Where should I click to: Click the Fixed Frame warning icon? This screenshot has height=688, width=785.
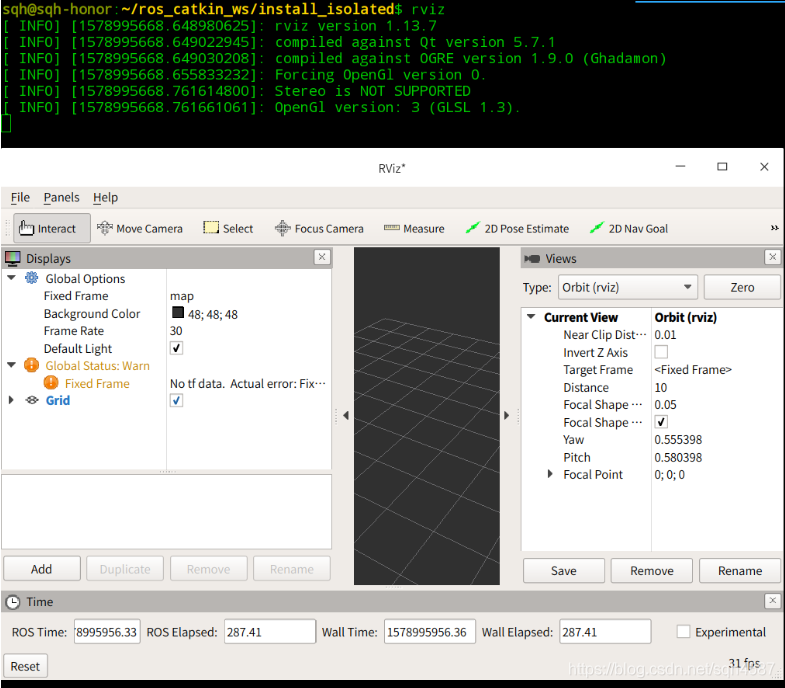tap(51, 383)
